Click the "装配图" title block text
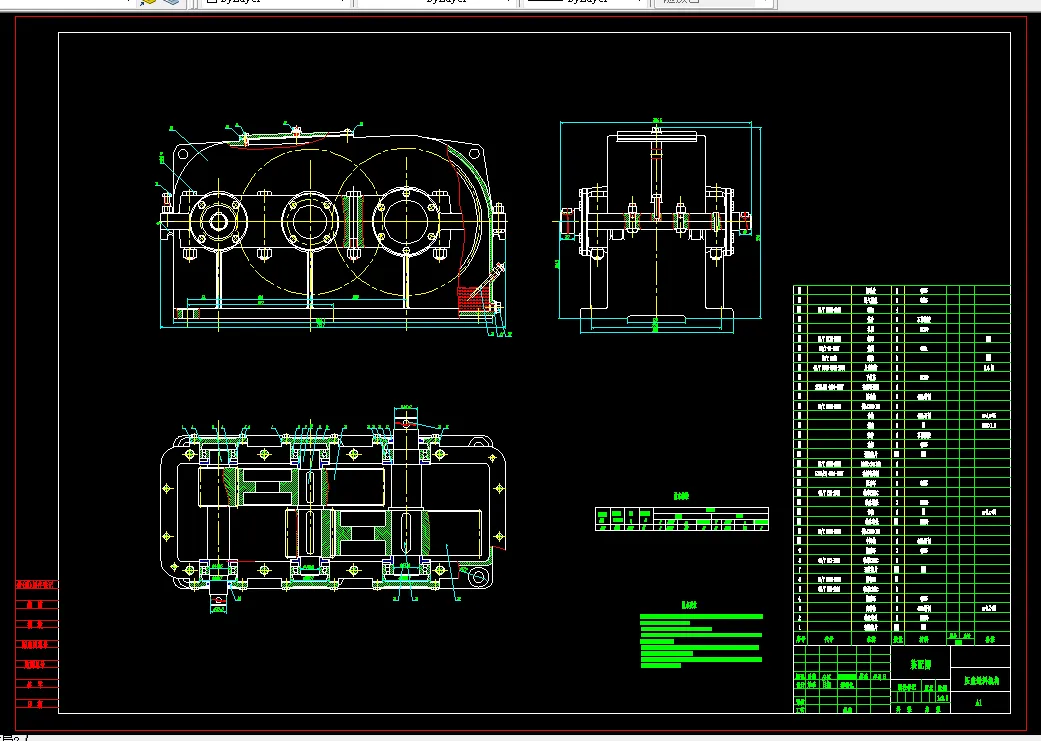The image size is (1041, 741). pos(920,665)
